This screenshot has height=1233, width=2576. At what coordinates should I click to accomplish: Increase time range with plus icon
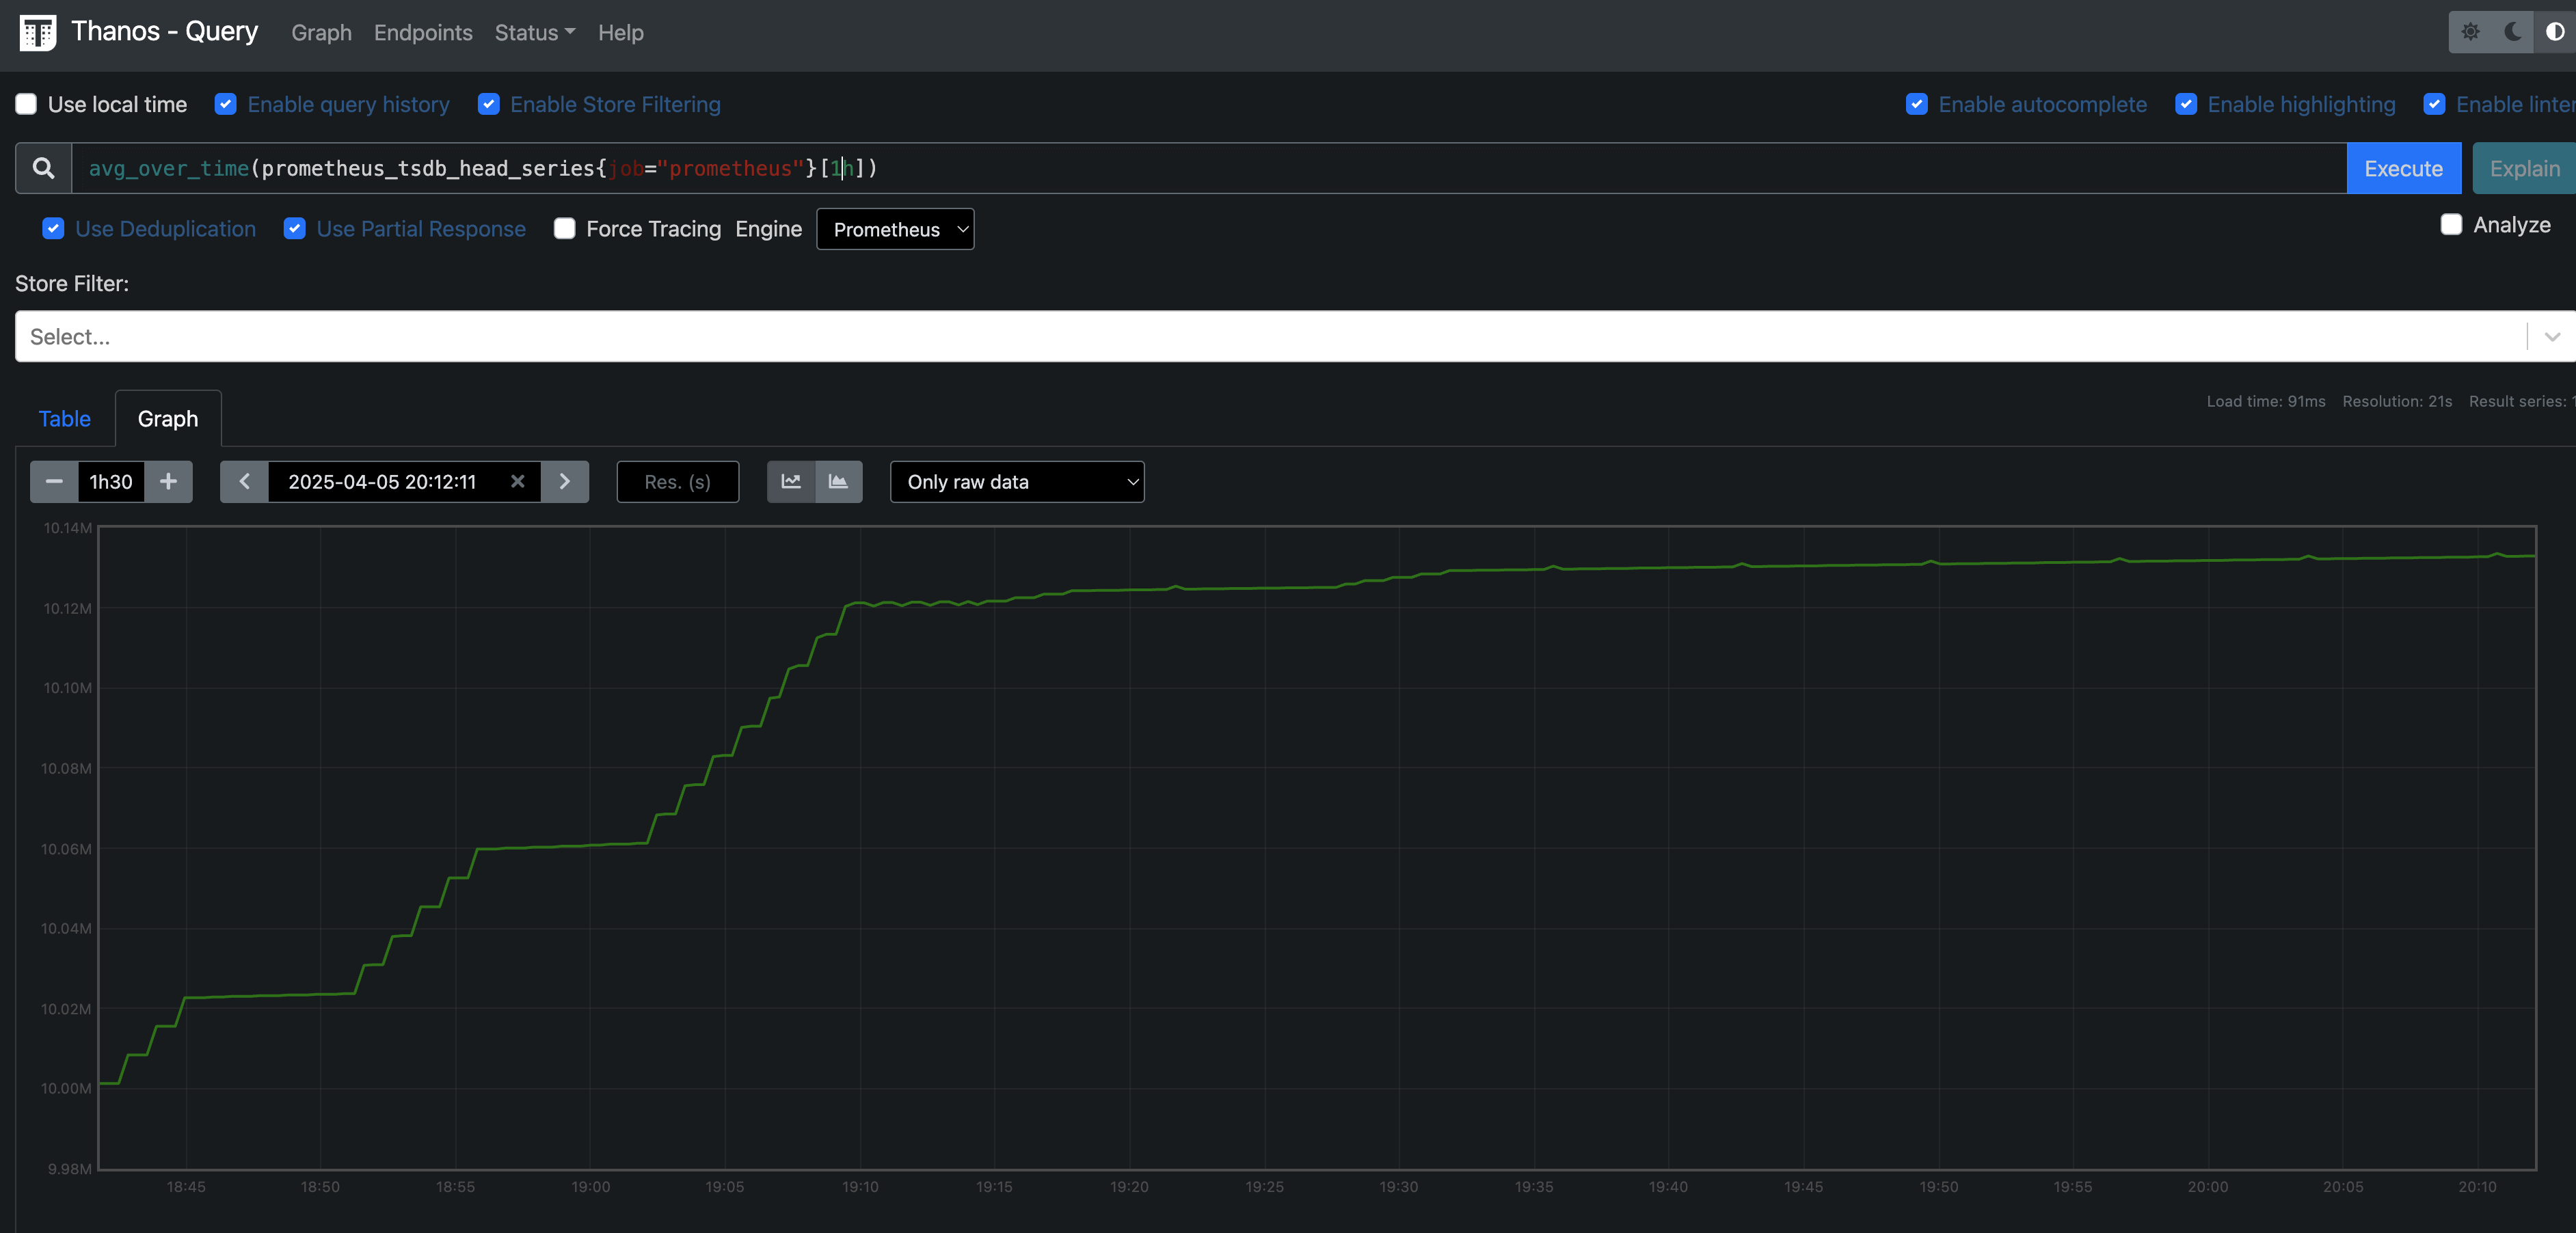tap(168, 482)
